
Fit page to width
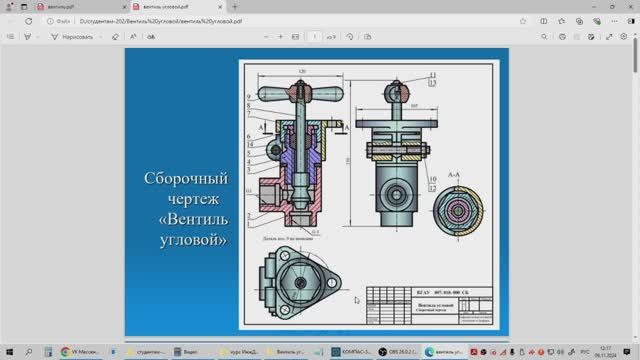[x=296, y=37]
